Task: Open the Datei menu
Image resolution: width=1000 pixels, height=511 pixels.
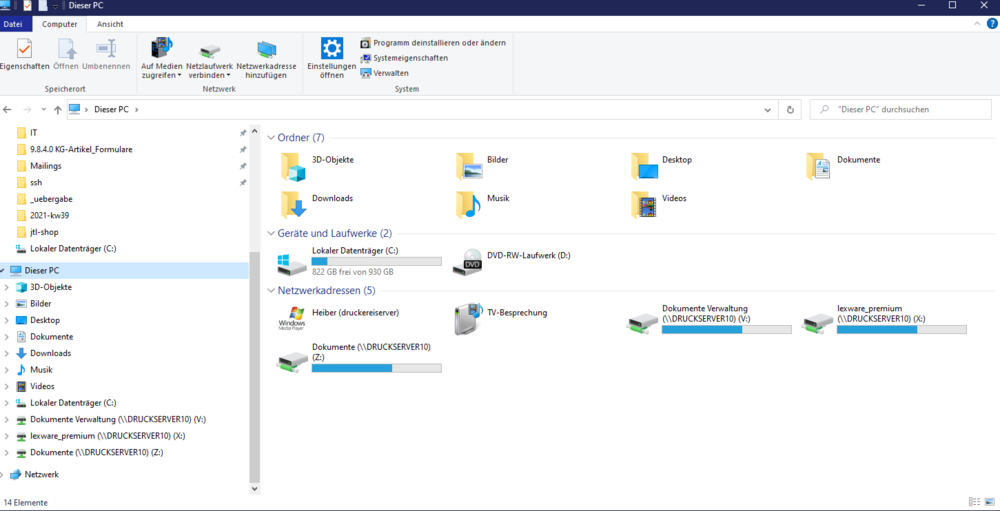Action: [x=13, y=23]
